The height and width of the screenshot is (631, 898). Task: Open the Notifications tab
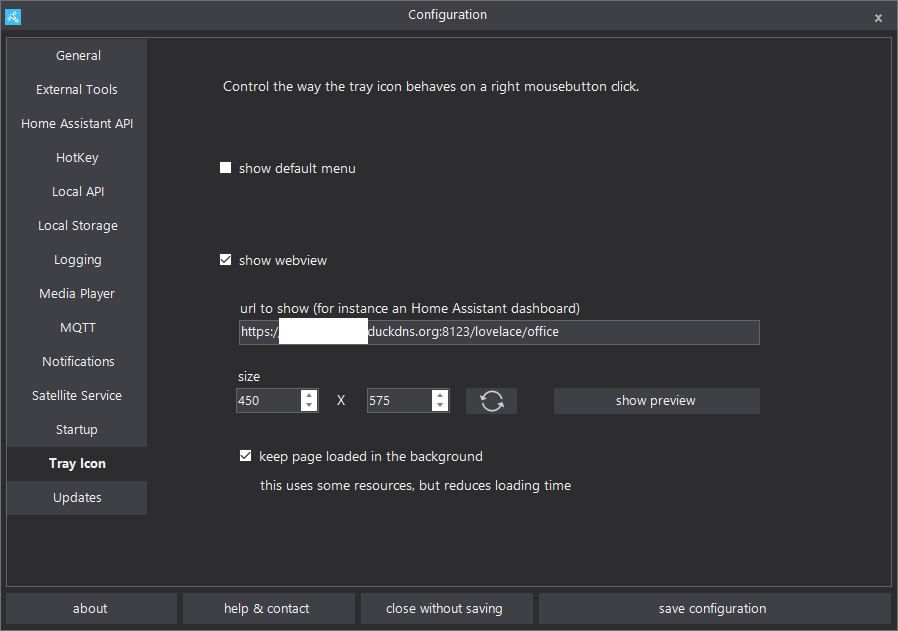coord(77,361)
